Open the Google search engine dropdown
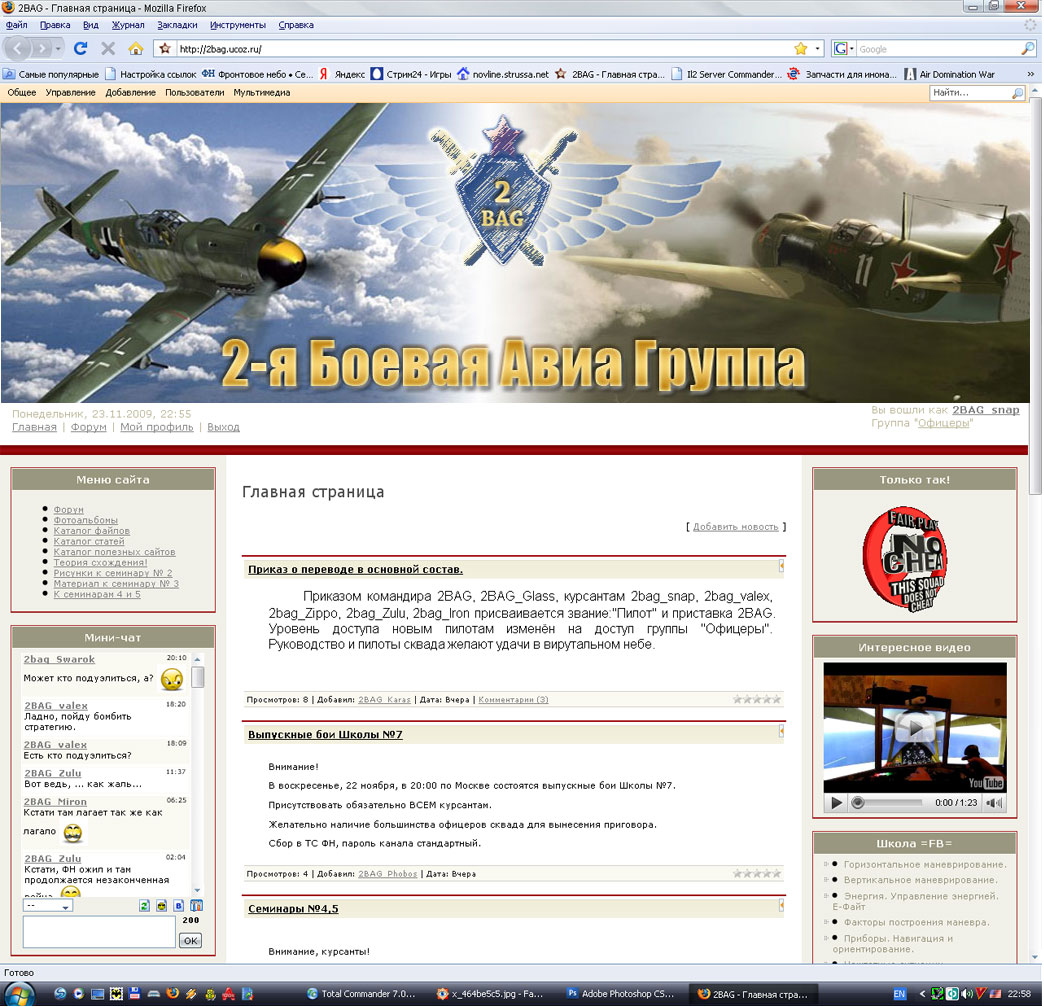 [843, 48]
